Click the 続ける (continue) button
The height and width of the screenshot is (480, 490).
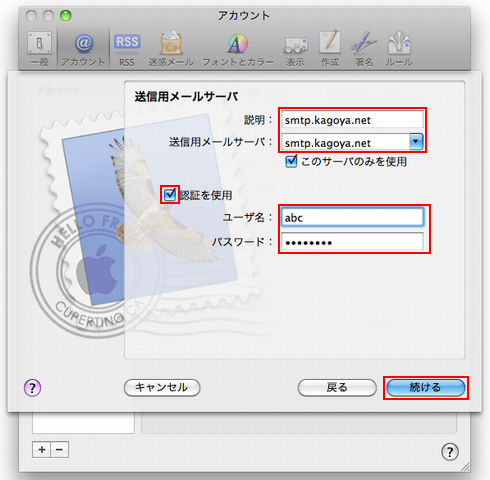point(426,388)
